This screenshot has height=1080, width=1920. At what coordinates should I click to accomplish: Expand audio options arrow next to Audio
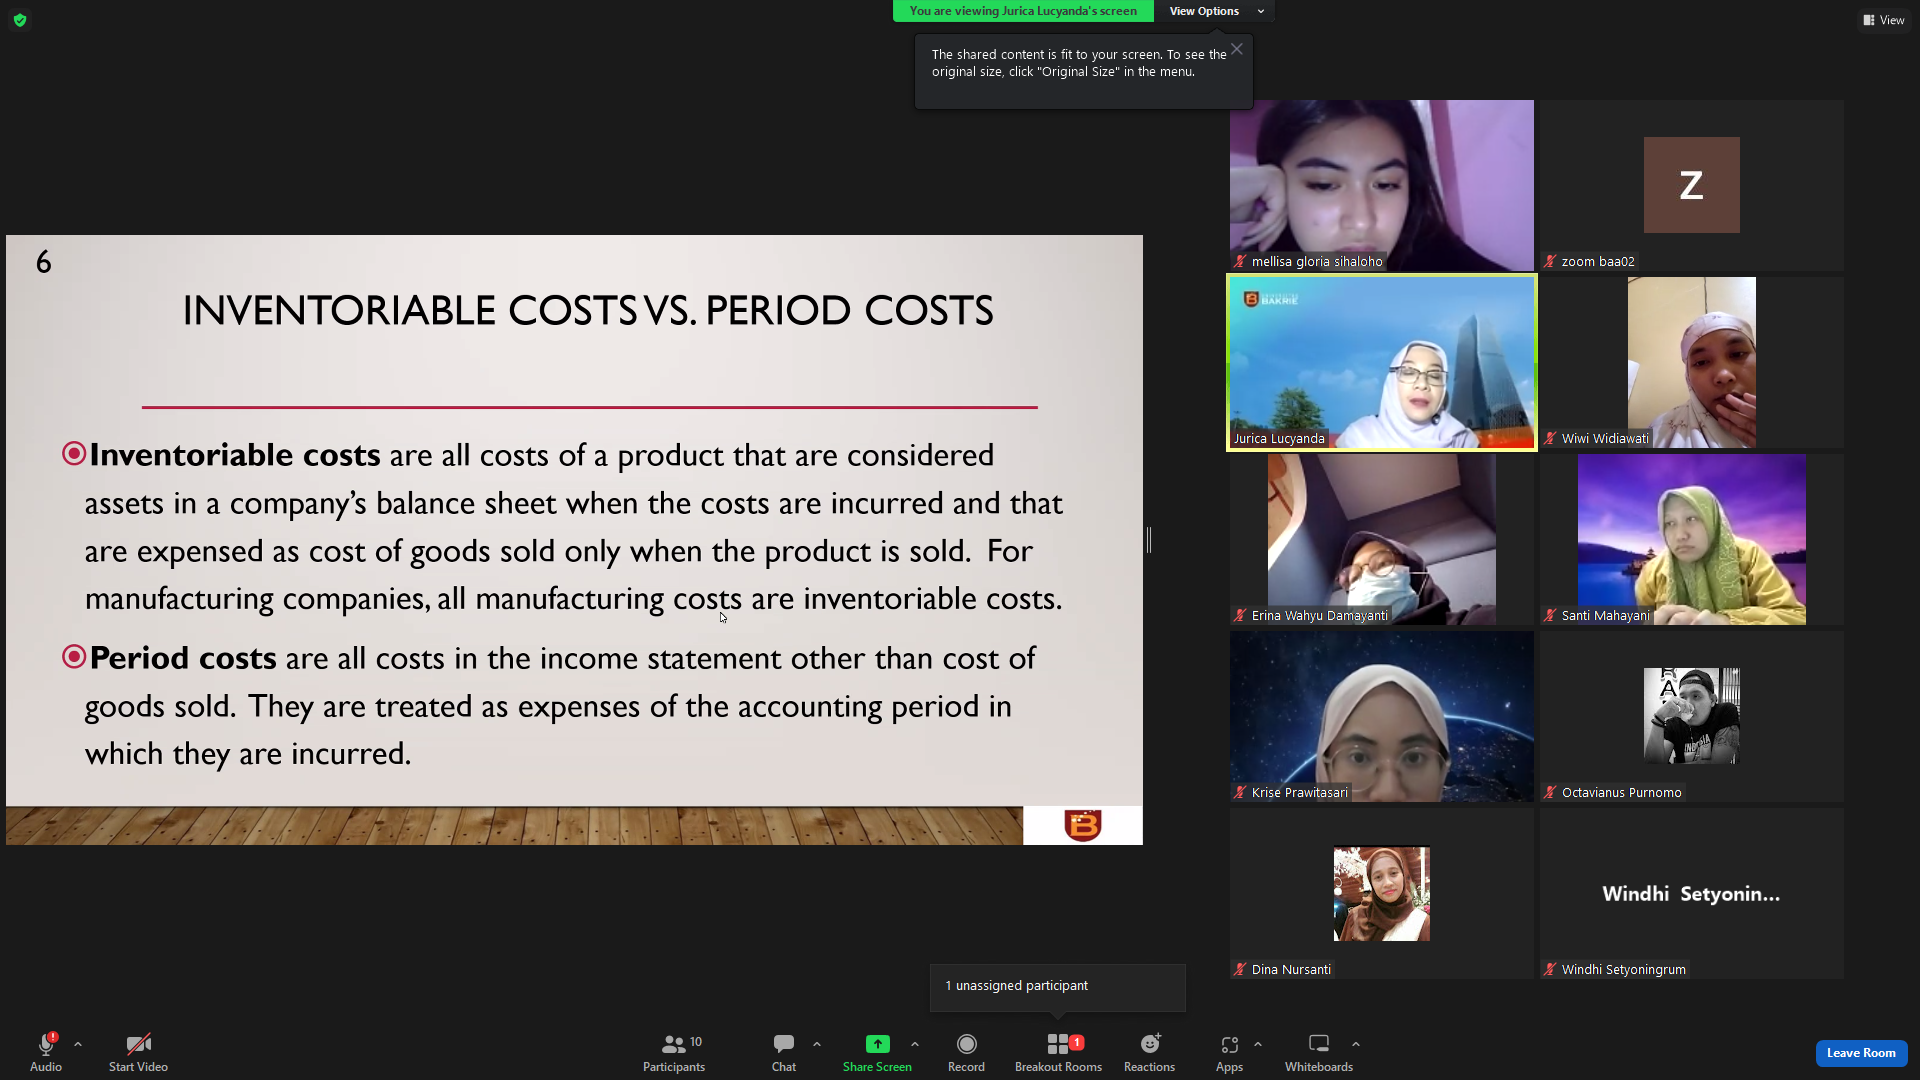click(x=78, y=1044)
